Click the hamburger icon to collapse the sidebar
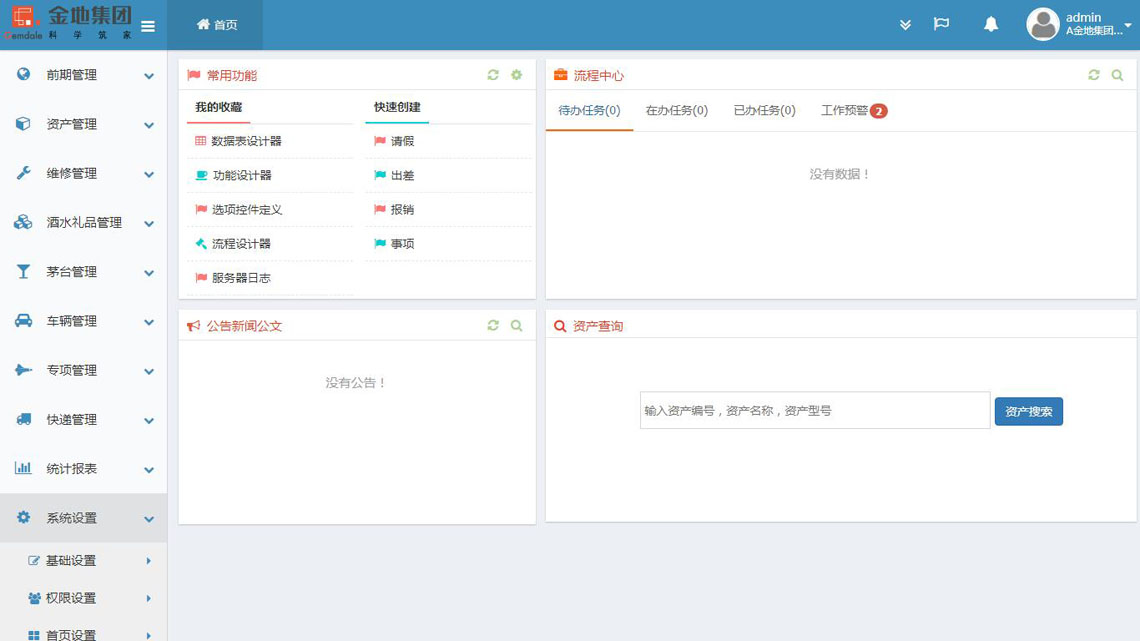Viewport: 1140px width, 641px height. pos(146,26)
